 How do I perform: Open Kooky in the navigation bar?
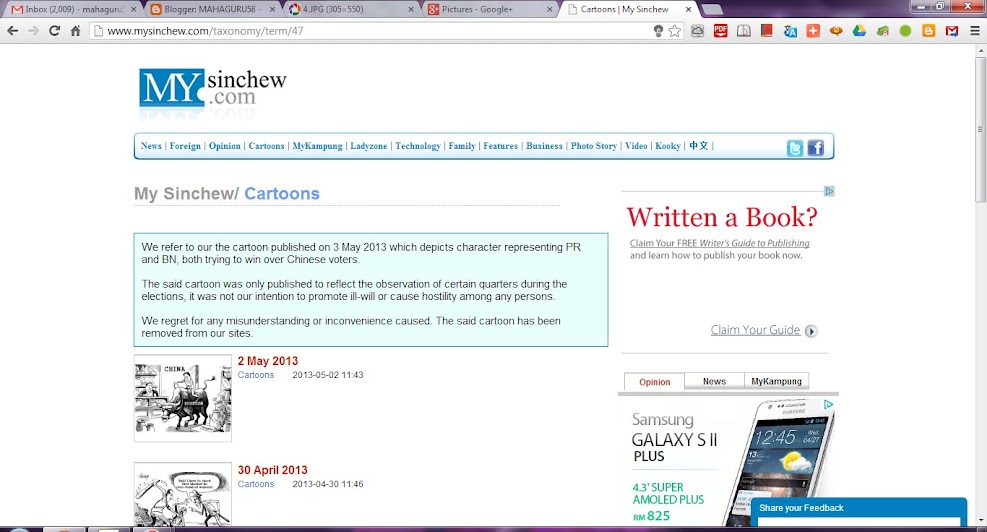(668, 145)
